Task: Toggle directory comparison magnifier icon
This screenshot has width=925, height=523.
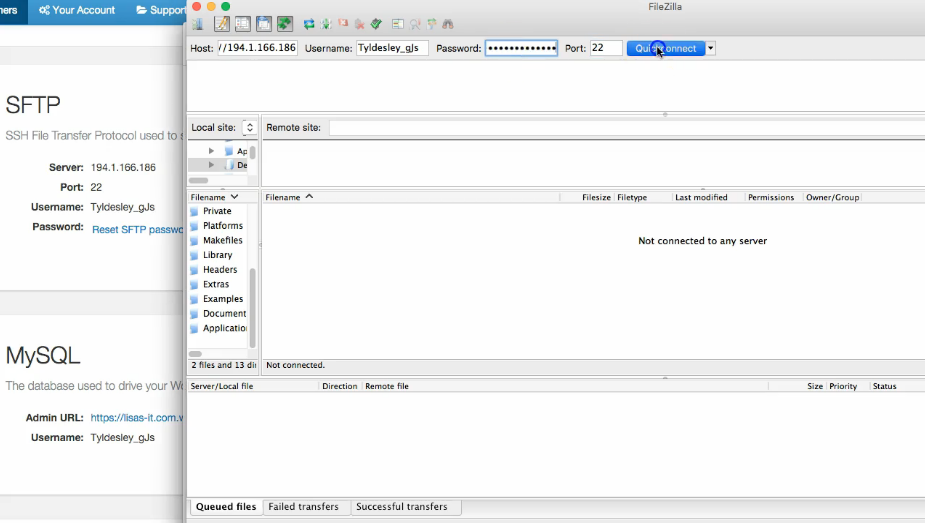Action: tap(415, 24)
